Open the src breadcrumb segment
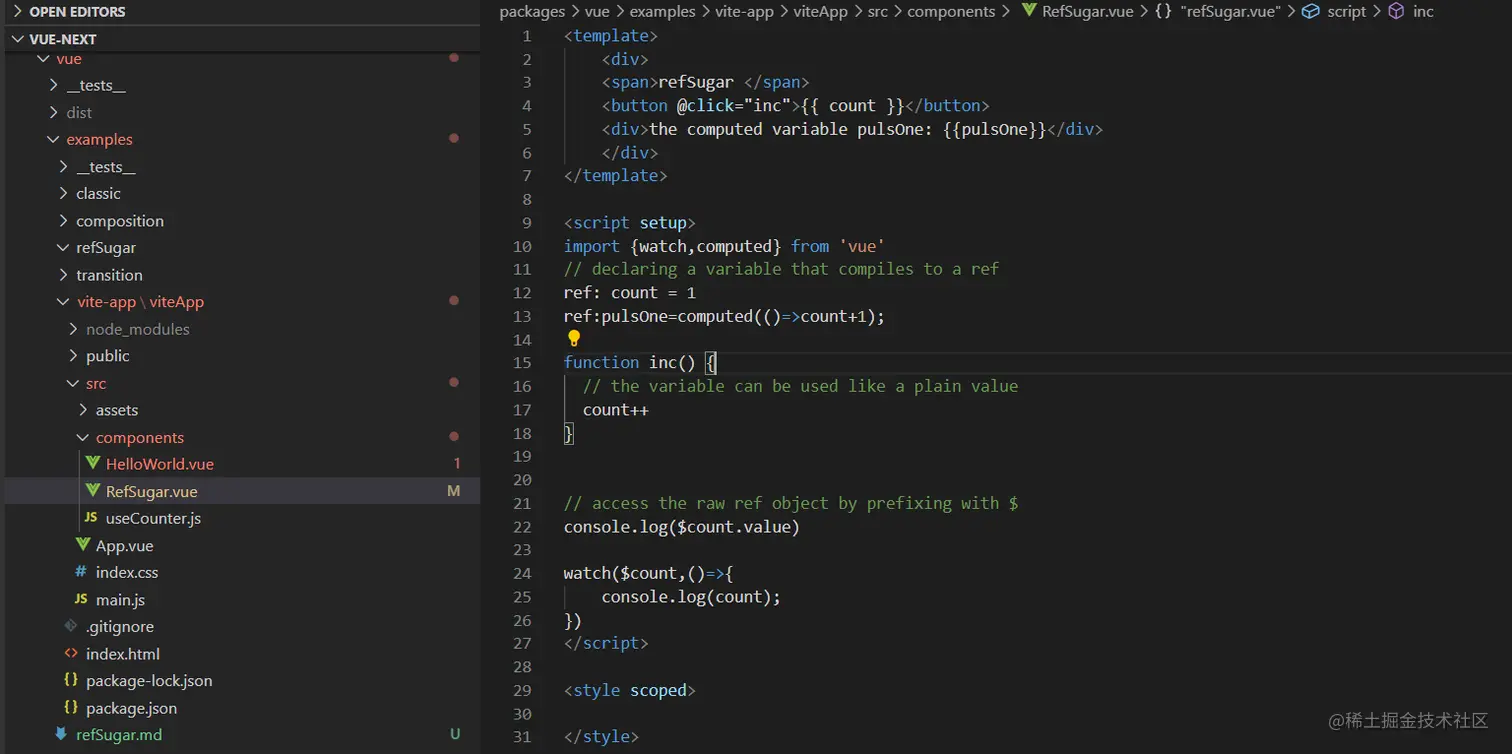 point(878,11)
